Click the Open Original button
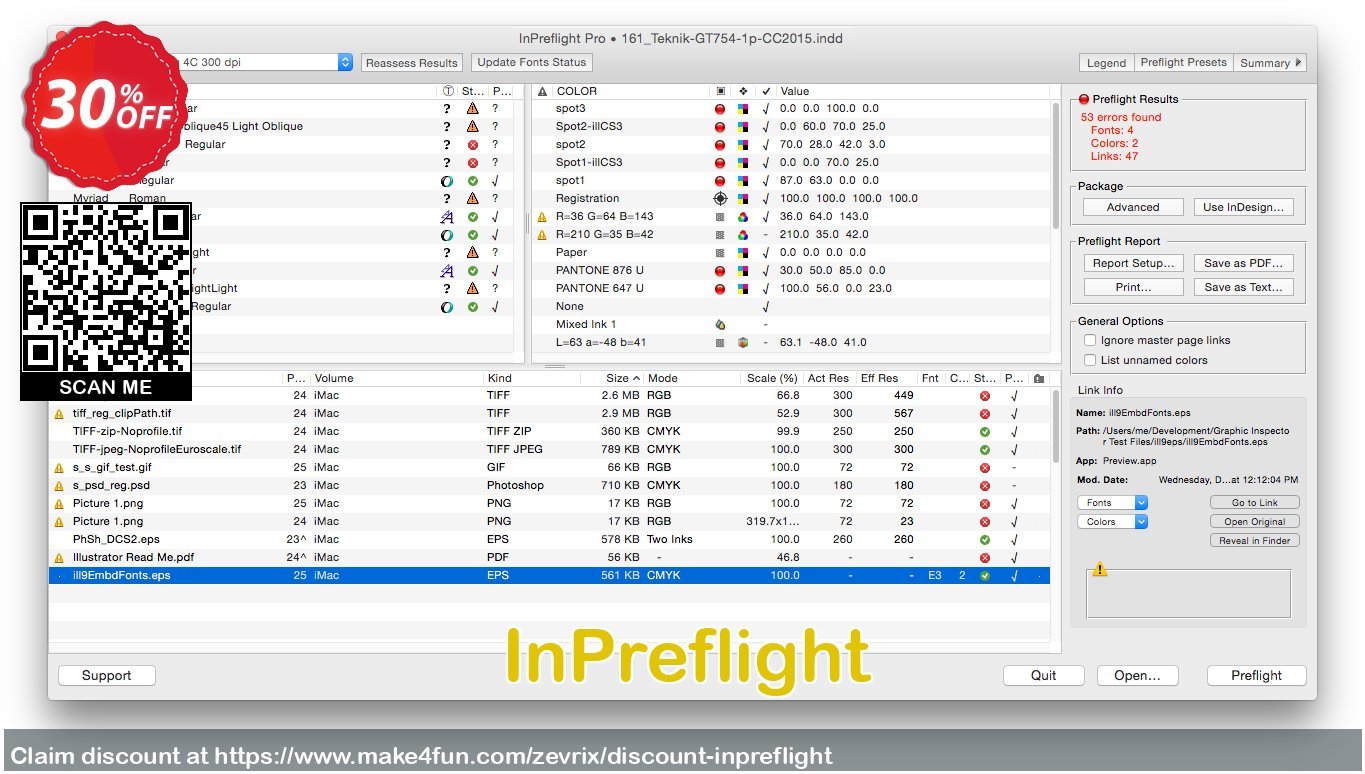Screen dimensions: 1365x774 [1254, 522]
